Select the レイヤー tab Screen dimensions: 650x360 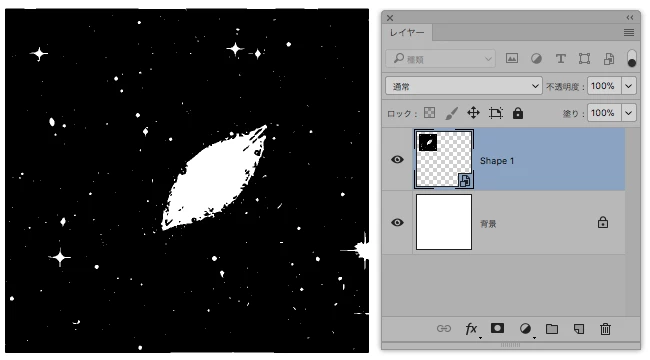[407, 32]
